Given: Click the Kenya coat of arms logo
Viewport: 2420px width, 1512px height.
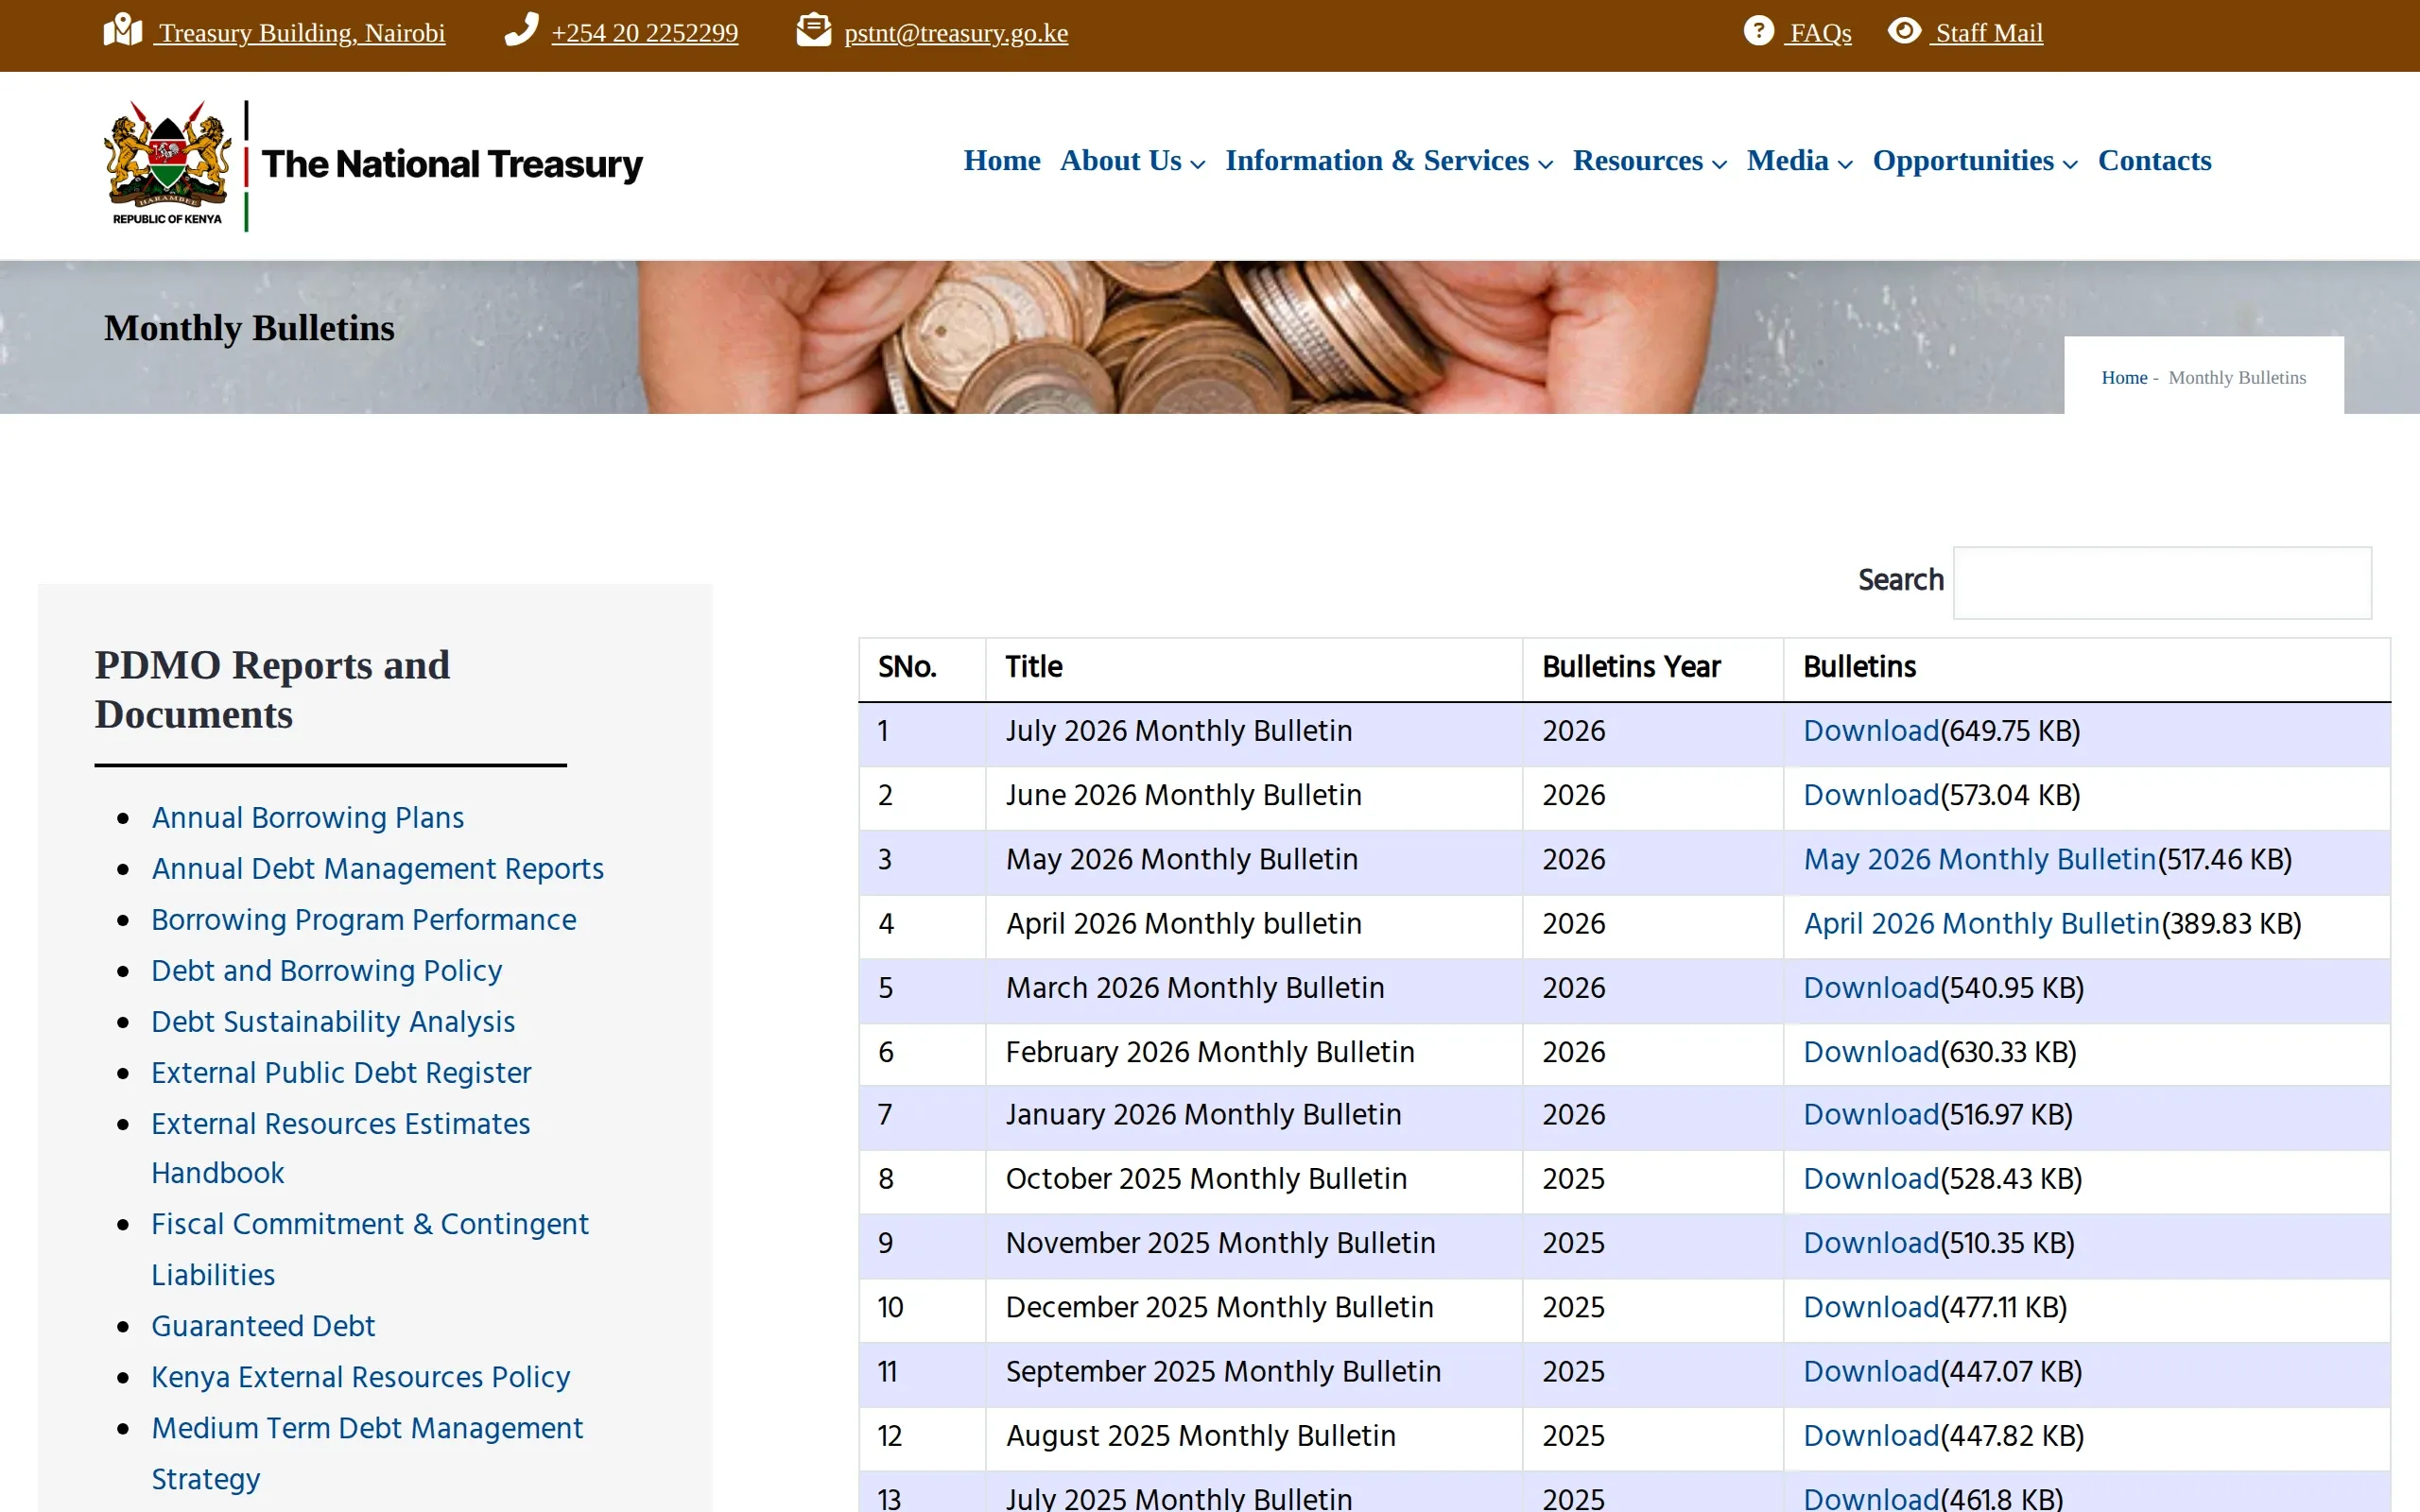Looking at the screenshot, I should (167, 163).
